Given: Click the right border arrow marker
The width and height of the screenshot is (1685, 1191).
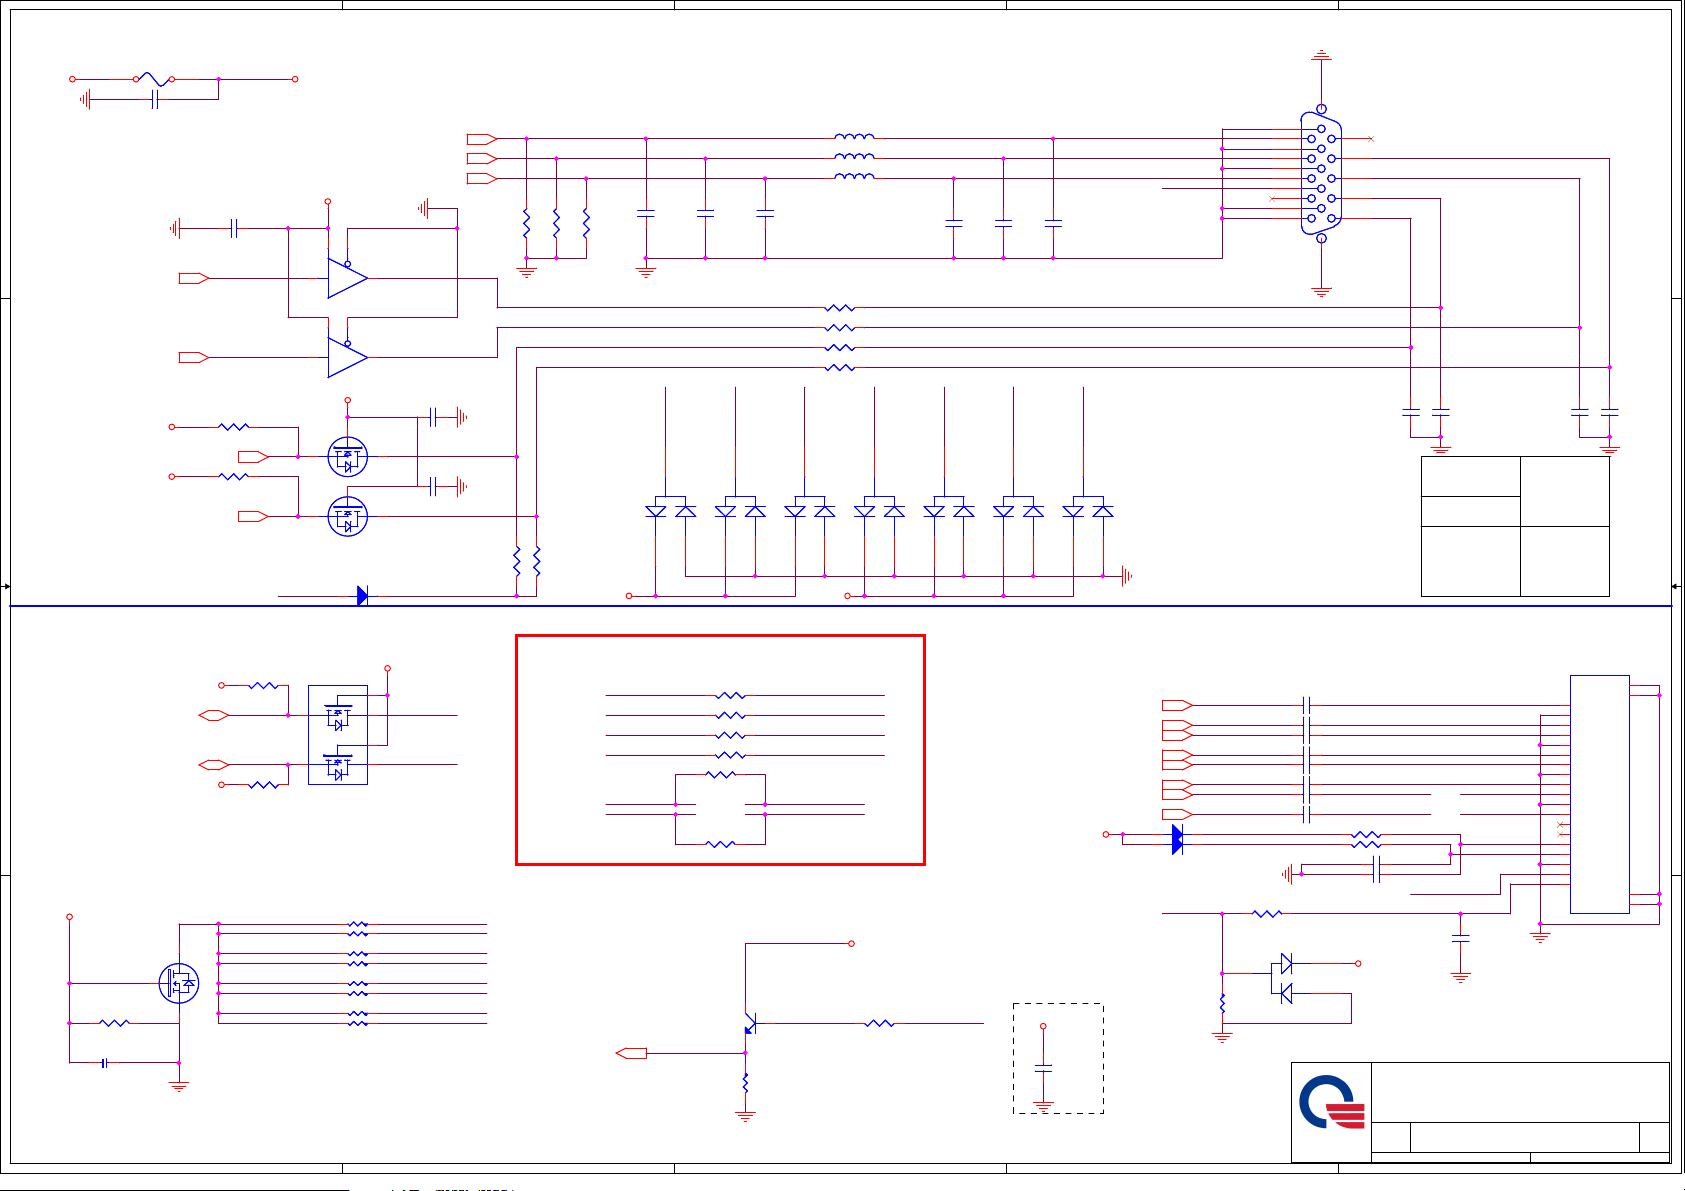Looking at the screenshot, I should (x=1677, y=586).
